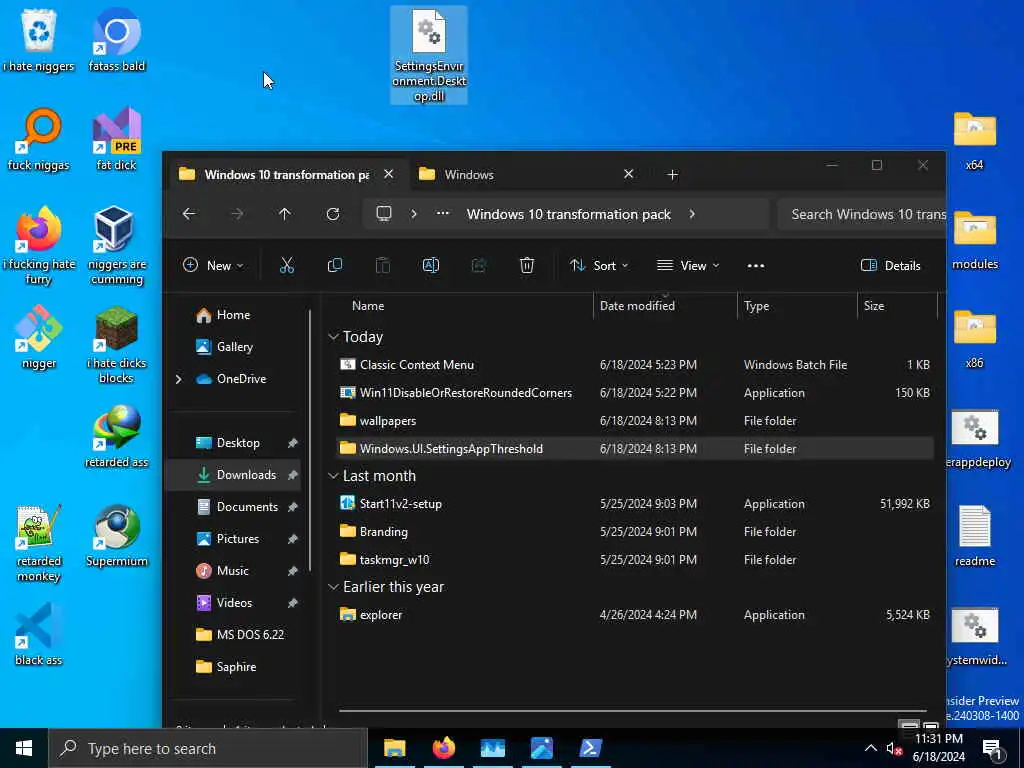Image resolution: width=1024 pixels, height=768 pixels.
Task: Click the Search Windows 10 transformation pack field
Action: (x=862, y=214)
